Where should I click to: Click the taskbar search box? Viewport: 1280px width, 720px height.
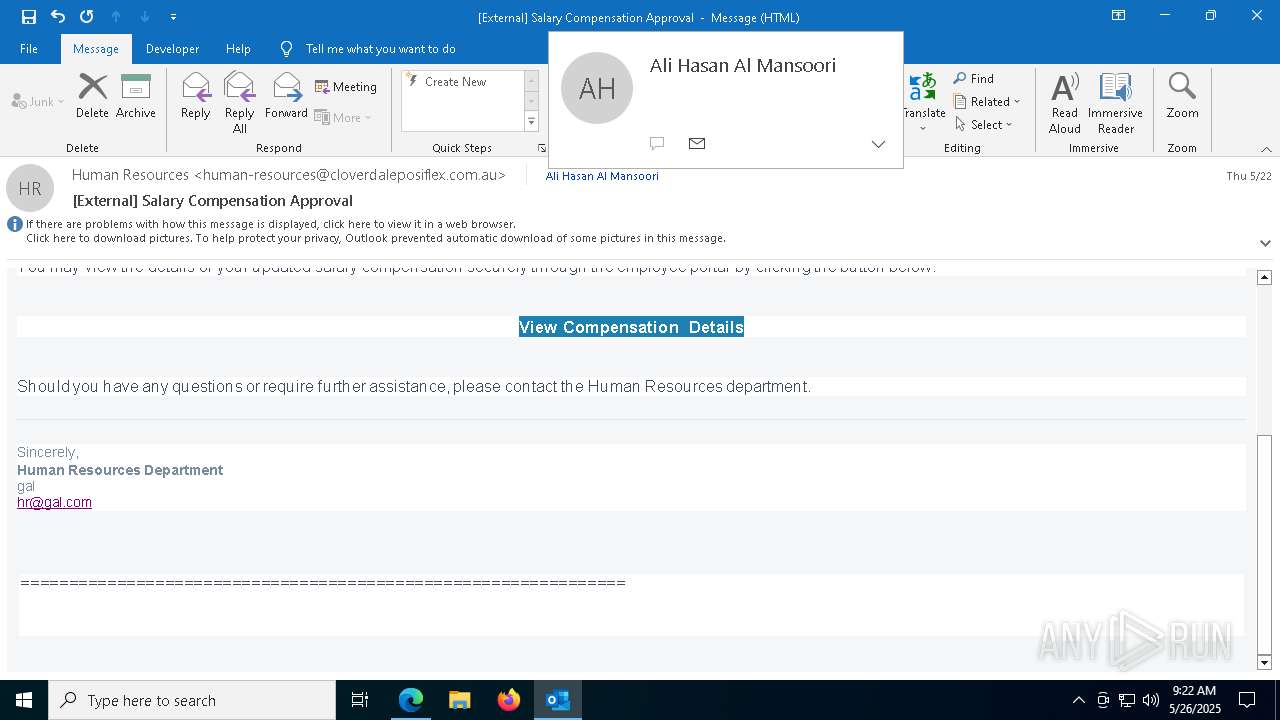point(192,700)
